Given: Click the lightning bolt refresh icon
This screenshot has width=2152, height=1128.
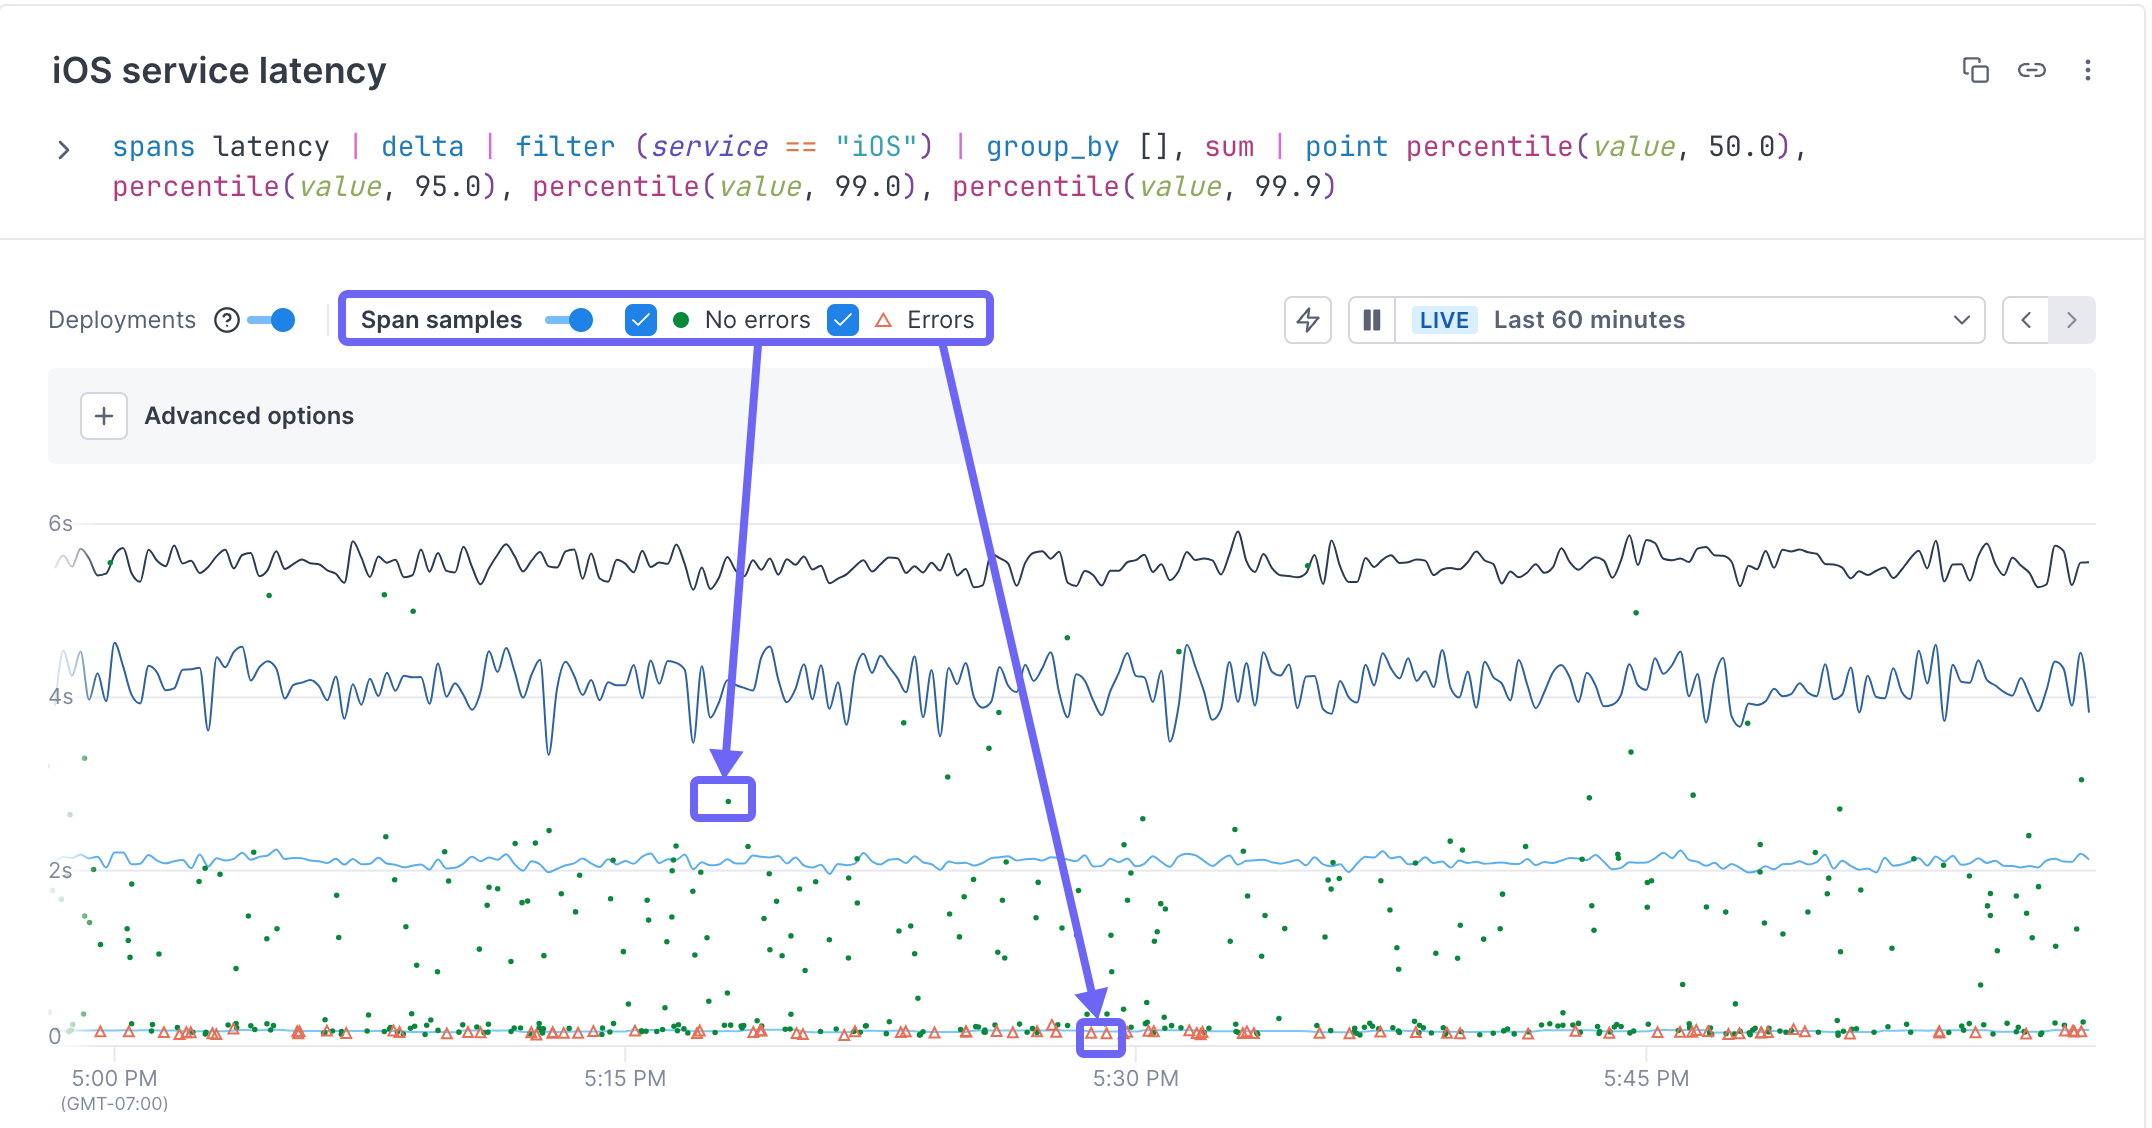Looking at the screenshot, I should click(1308, 320).
